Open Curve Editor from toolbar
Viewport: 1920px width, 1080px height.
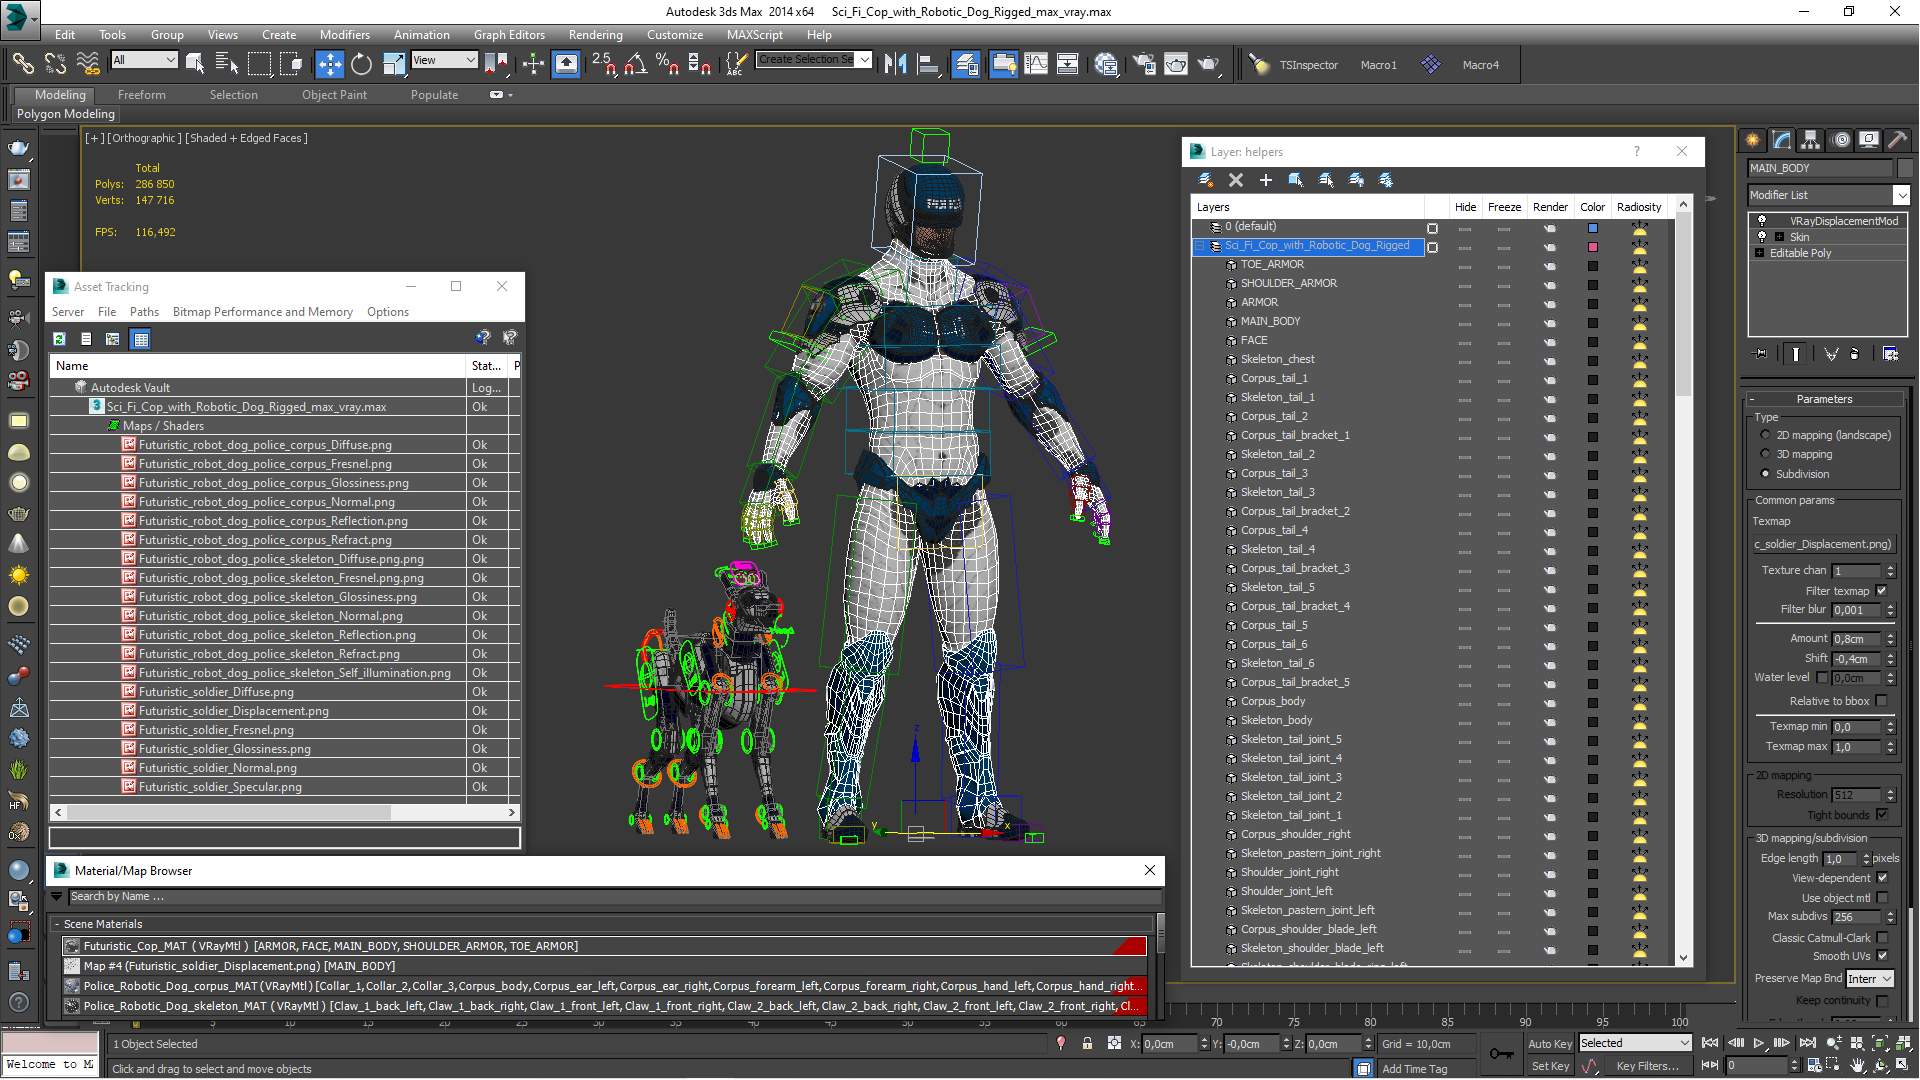tap(1036, 64)
